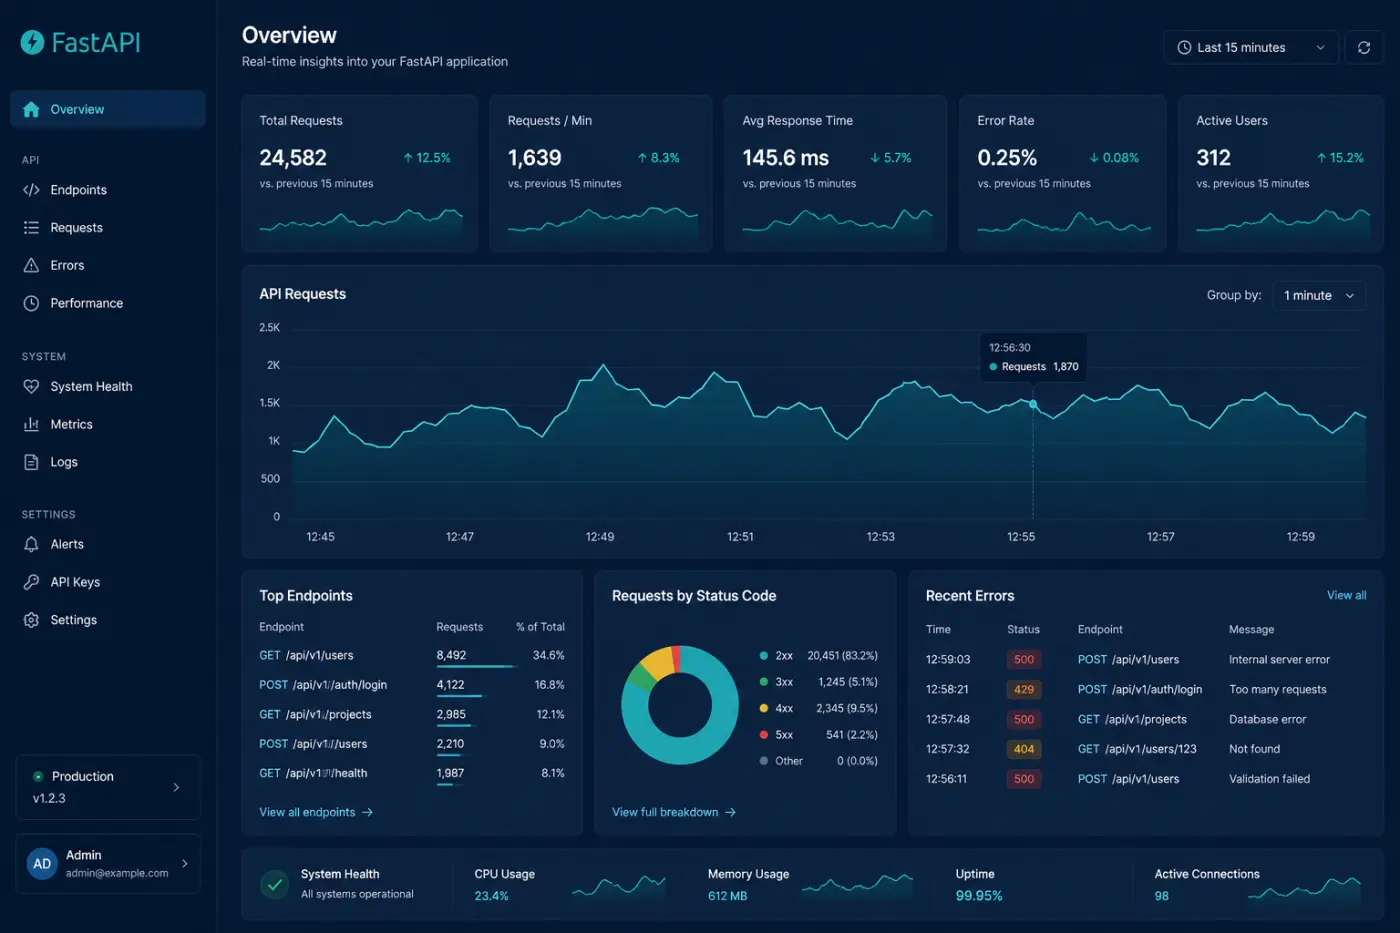Click the API Keys key icon
1400x933 pixels.
[31, 582]
